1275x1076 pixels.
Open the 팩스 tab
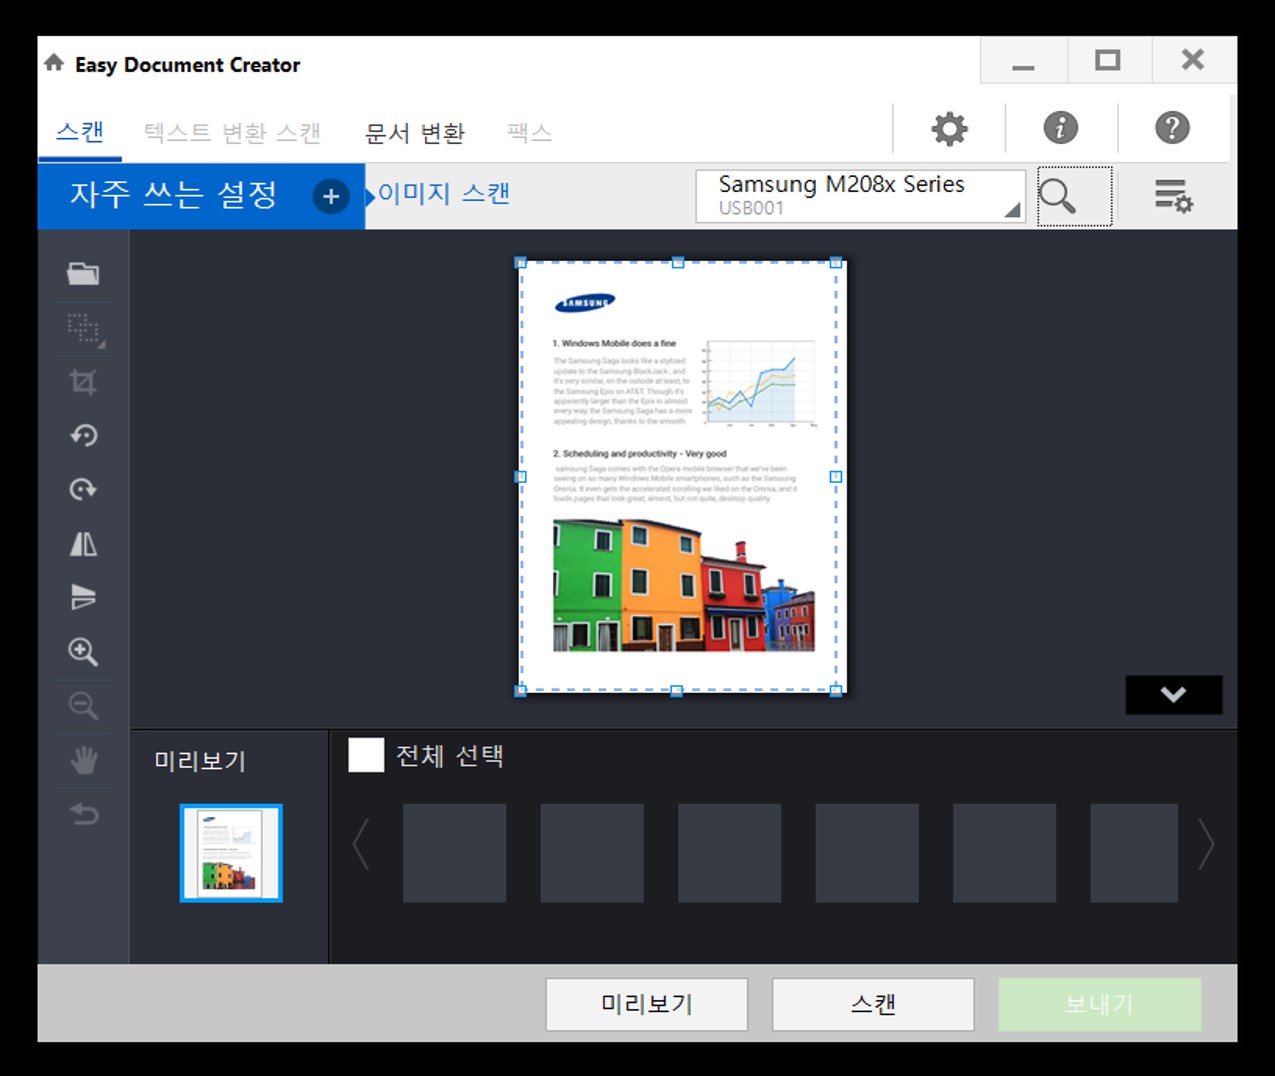(530, 133)
